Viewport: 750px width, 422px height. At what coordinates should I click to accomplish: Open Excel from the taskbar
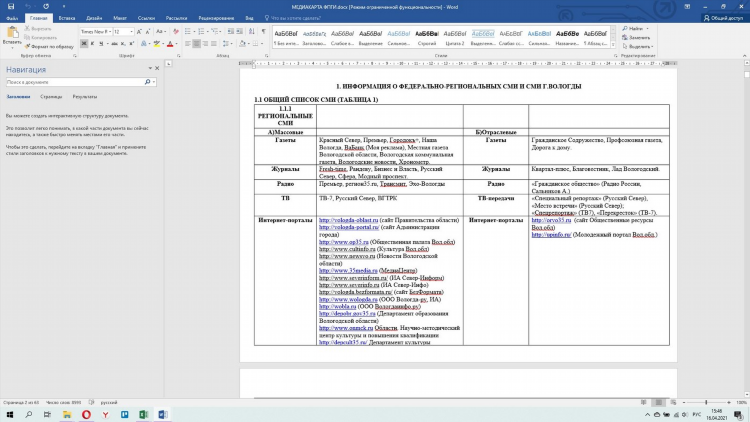pos(143,414)
